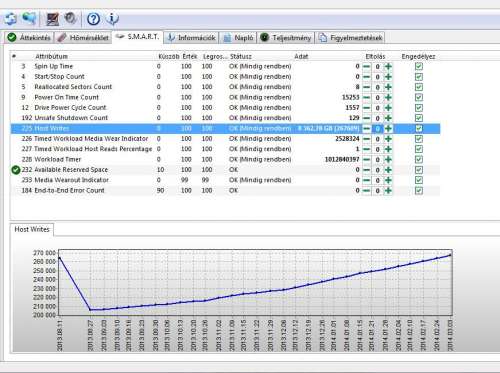Click the plus icon for End-to-End Error Count
Image resolution: width=500 pixels, height=373 pixels.
coord(388,191)
